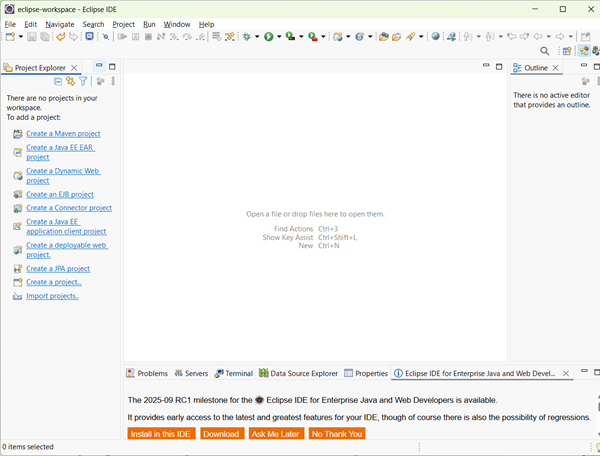Expand the Next Annotation dropdown arrow
Image resolution: width=600 pixels, height=456 pixels.
point(478,37)
